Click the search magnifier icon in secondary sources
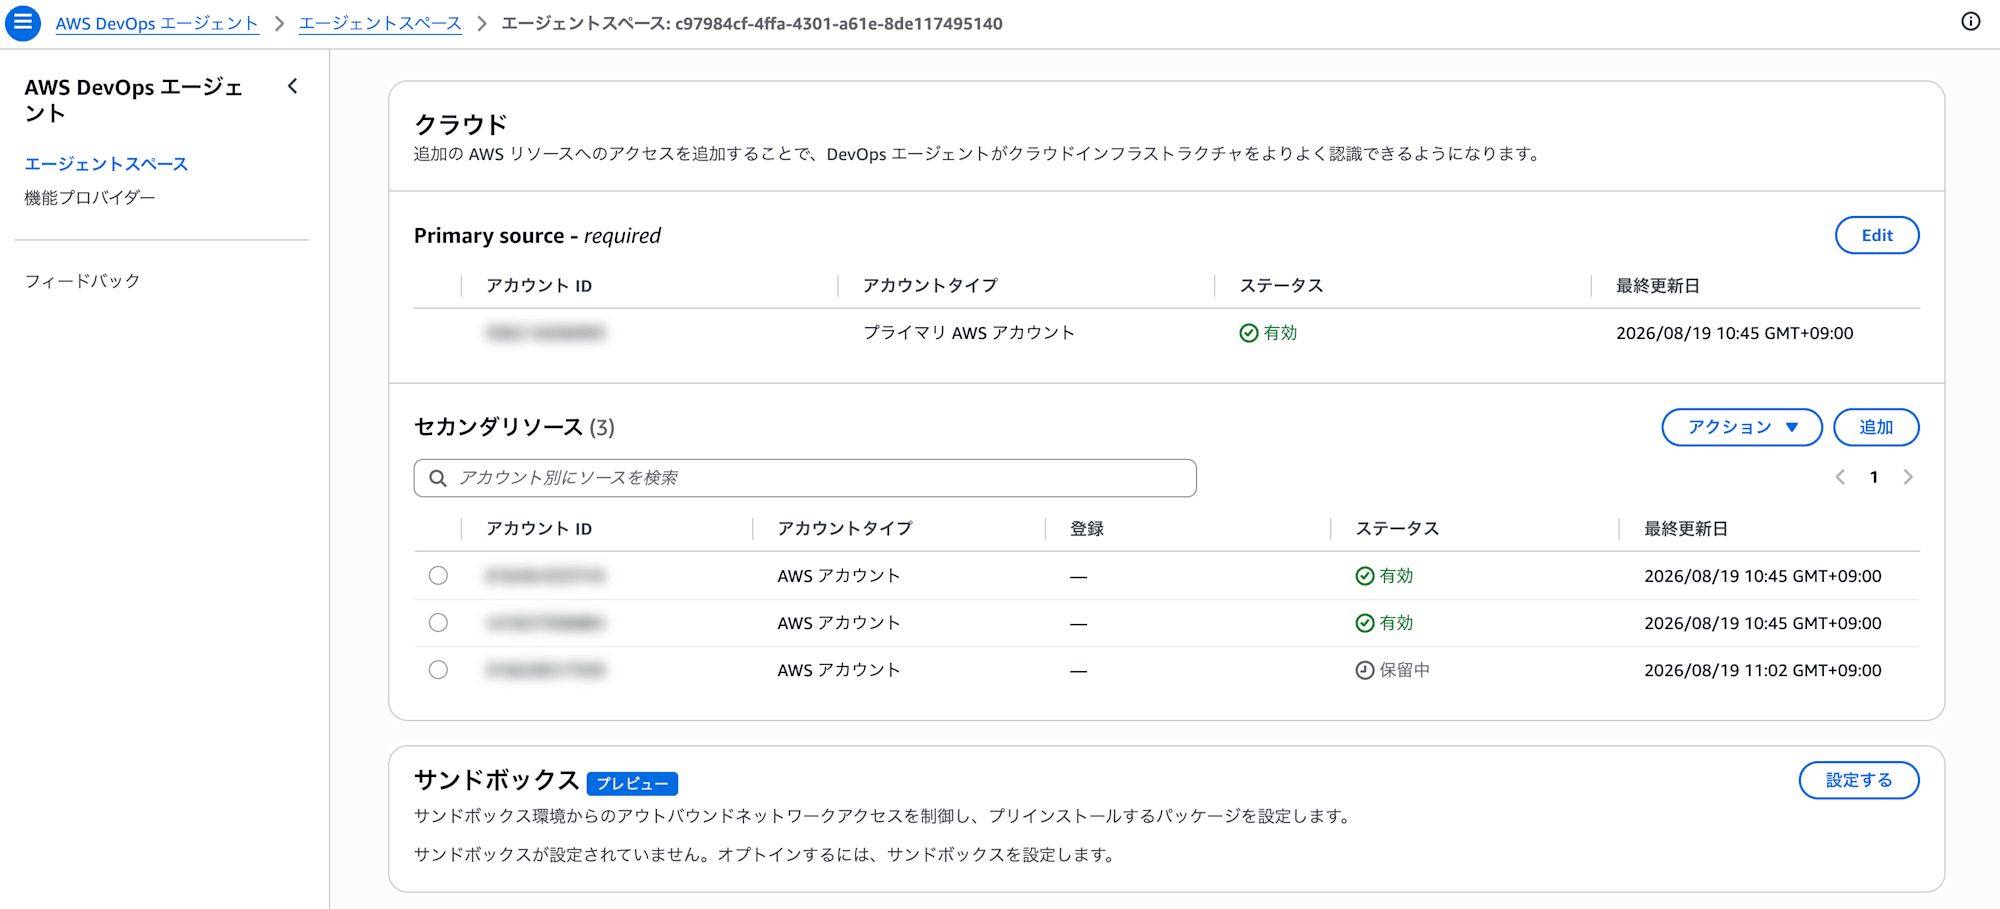This screenshot has height=909, width=2000. pyautogui.click(x=438, y=478)
